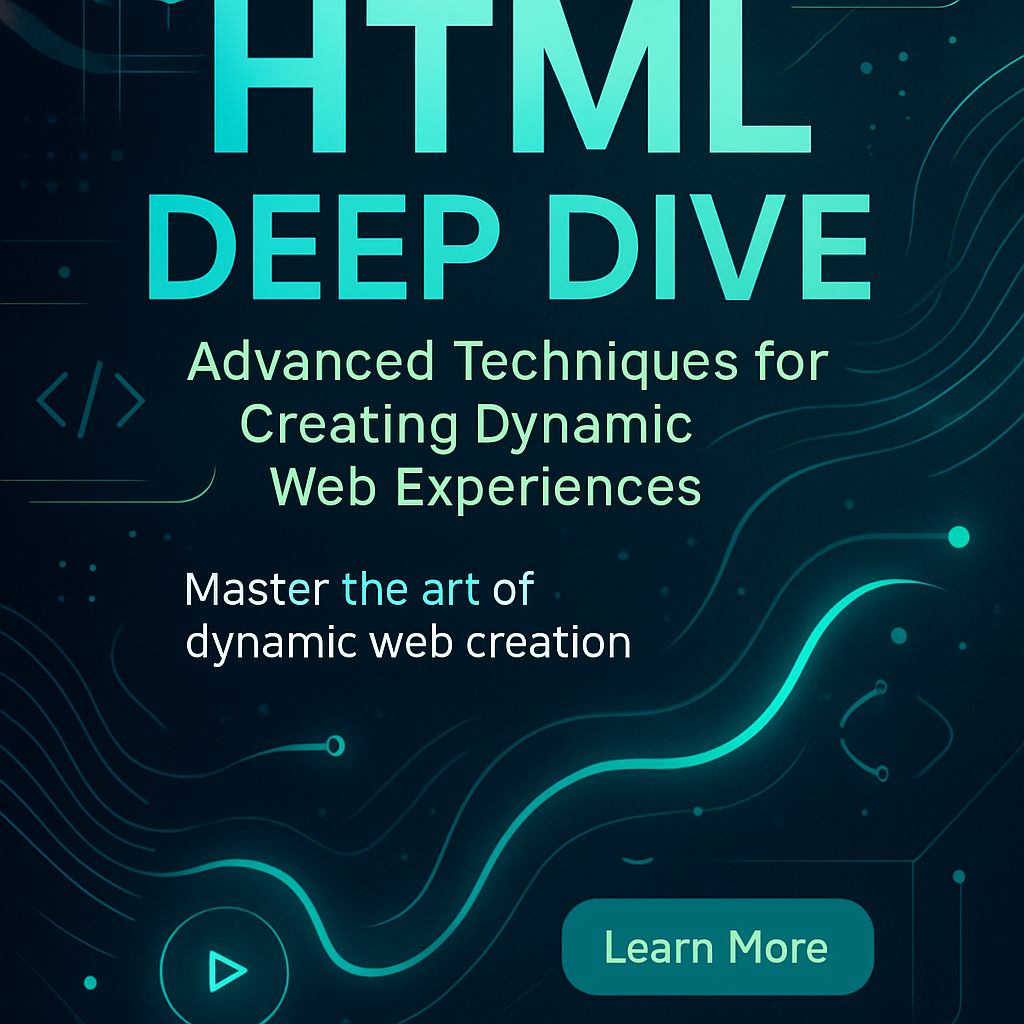
Task: Click the four-dot square cluster left of the tagline
Action: [x=77, y=582]
